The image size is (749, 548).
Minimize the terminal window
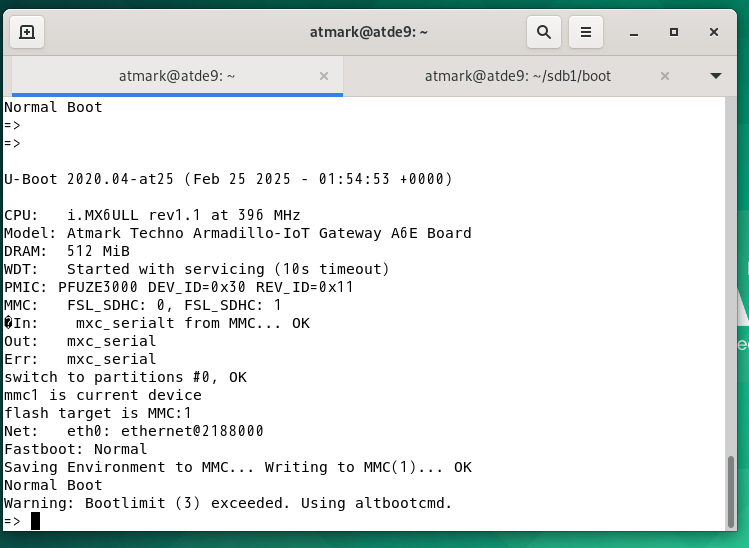[x=634, y=32]
